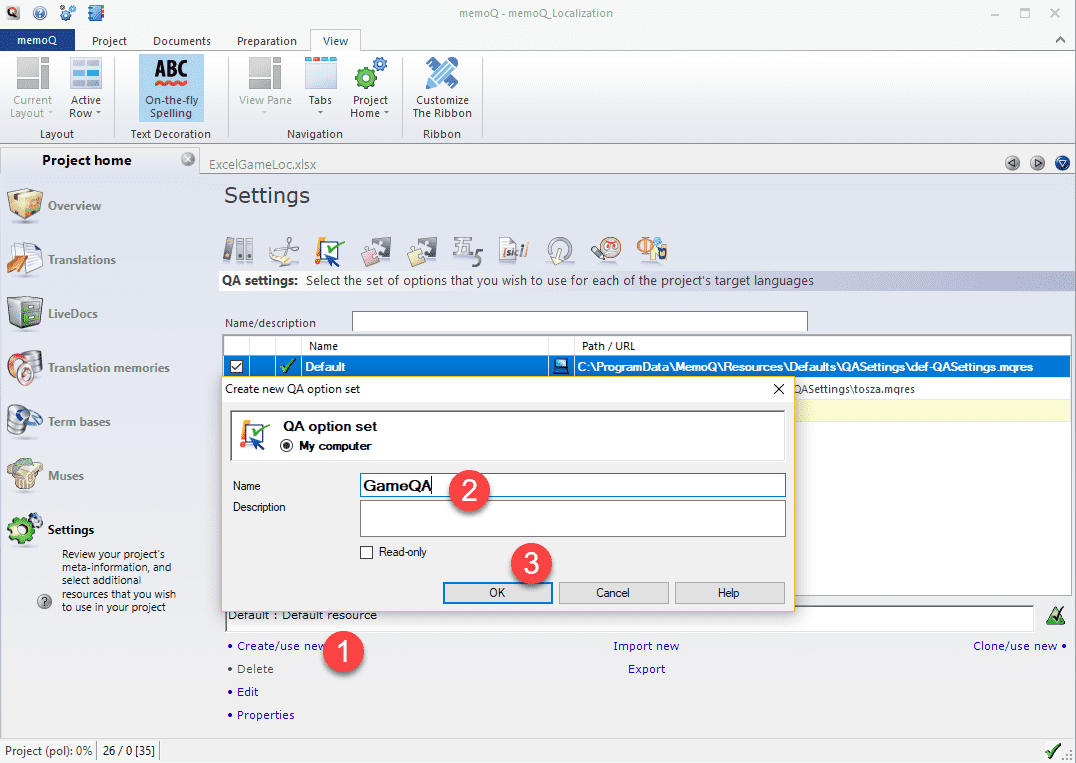
Task: Click the Properties link
Action: tap(266, 715)
